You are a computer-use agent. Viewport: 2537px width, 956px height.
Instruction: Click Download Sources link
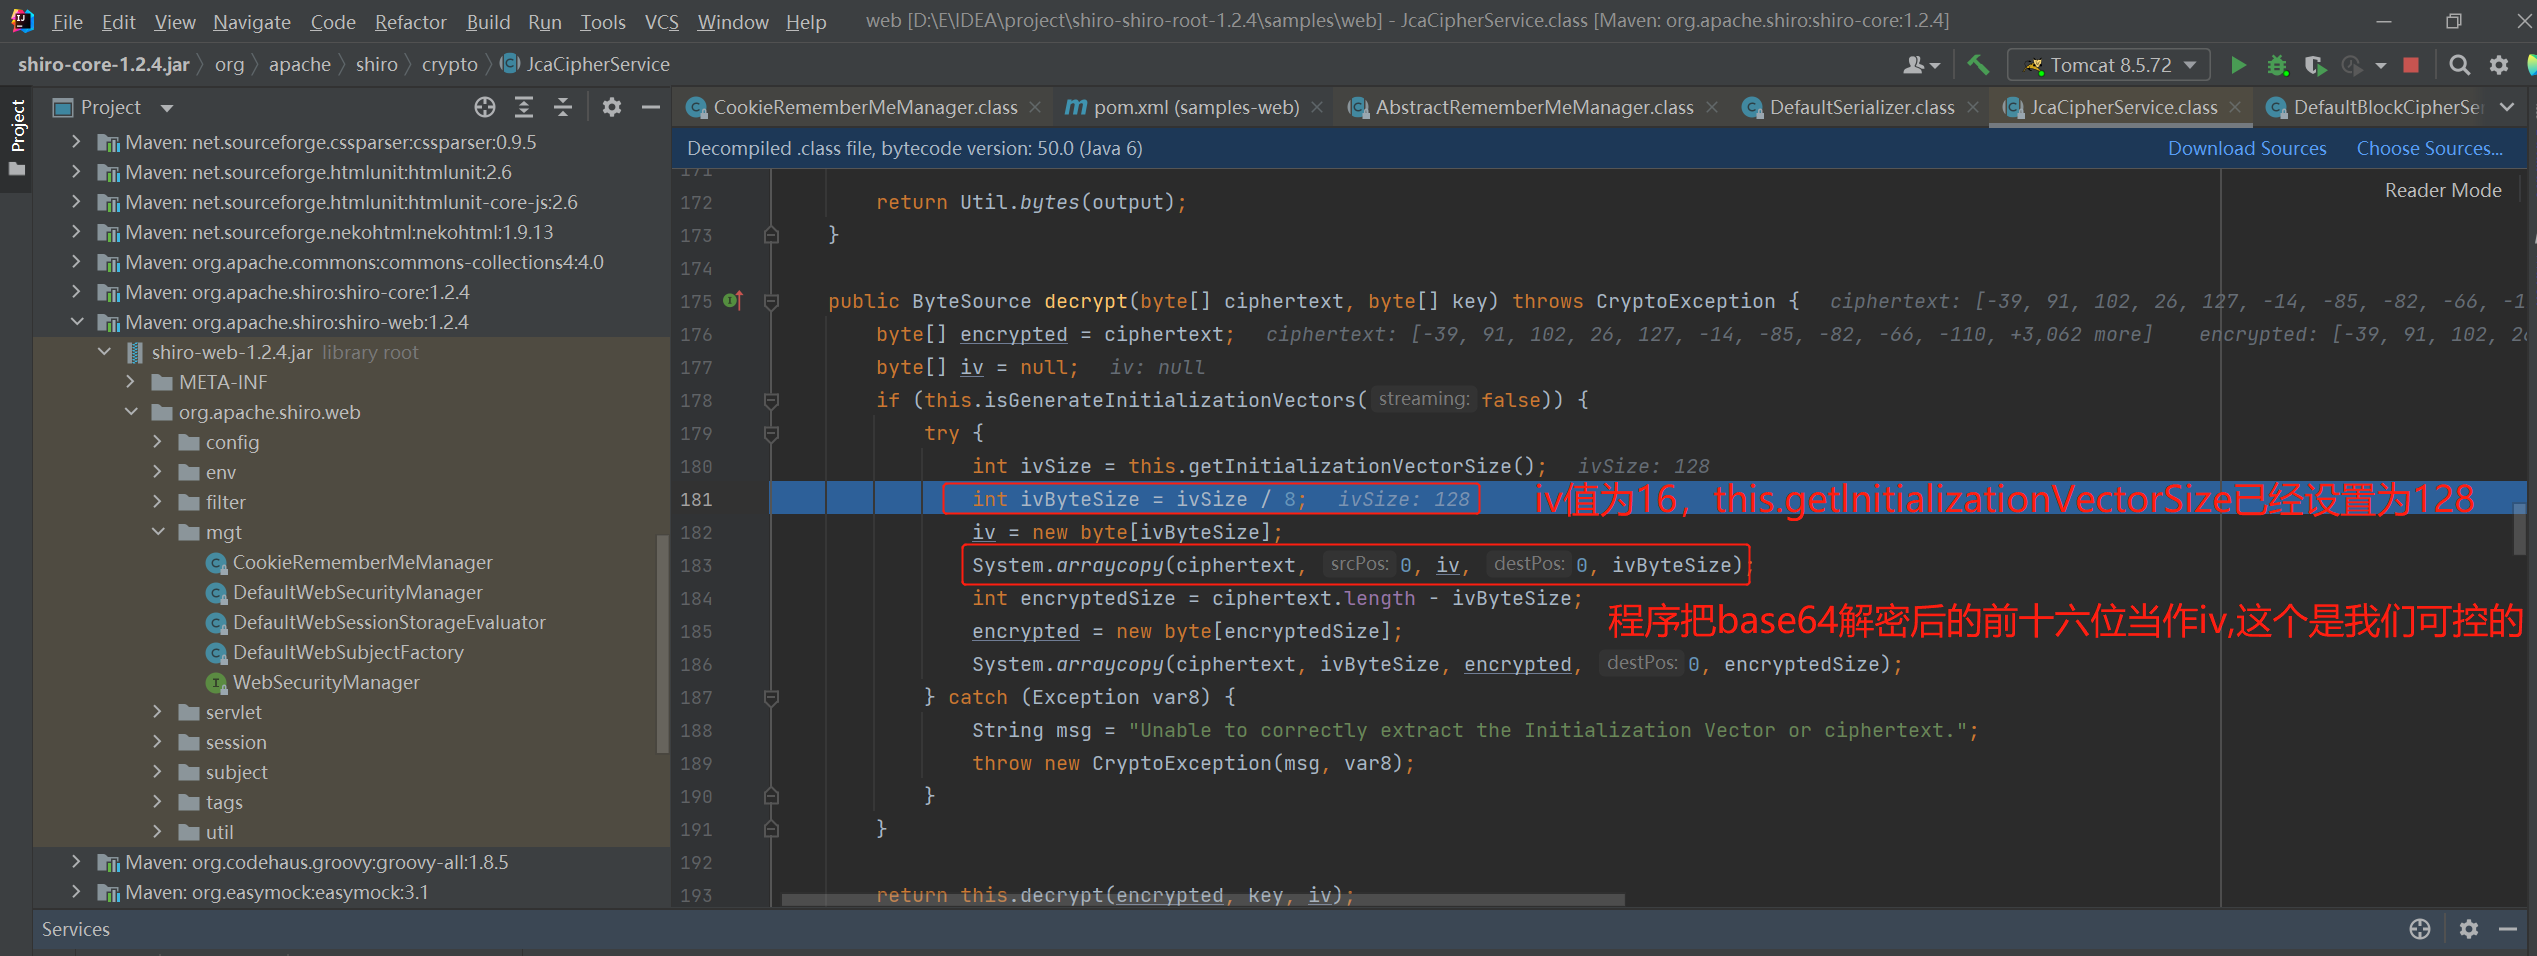[x=2246, y=148]
